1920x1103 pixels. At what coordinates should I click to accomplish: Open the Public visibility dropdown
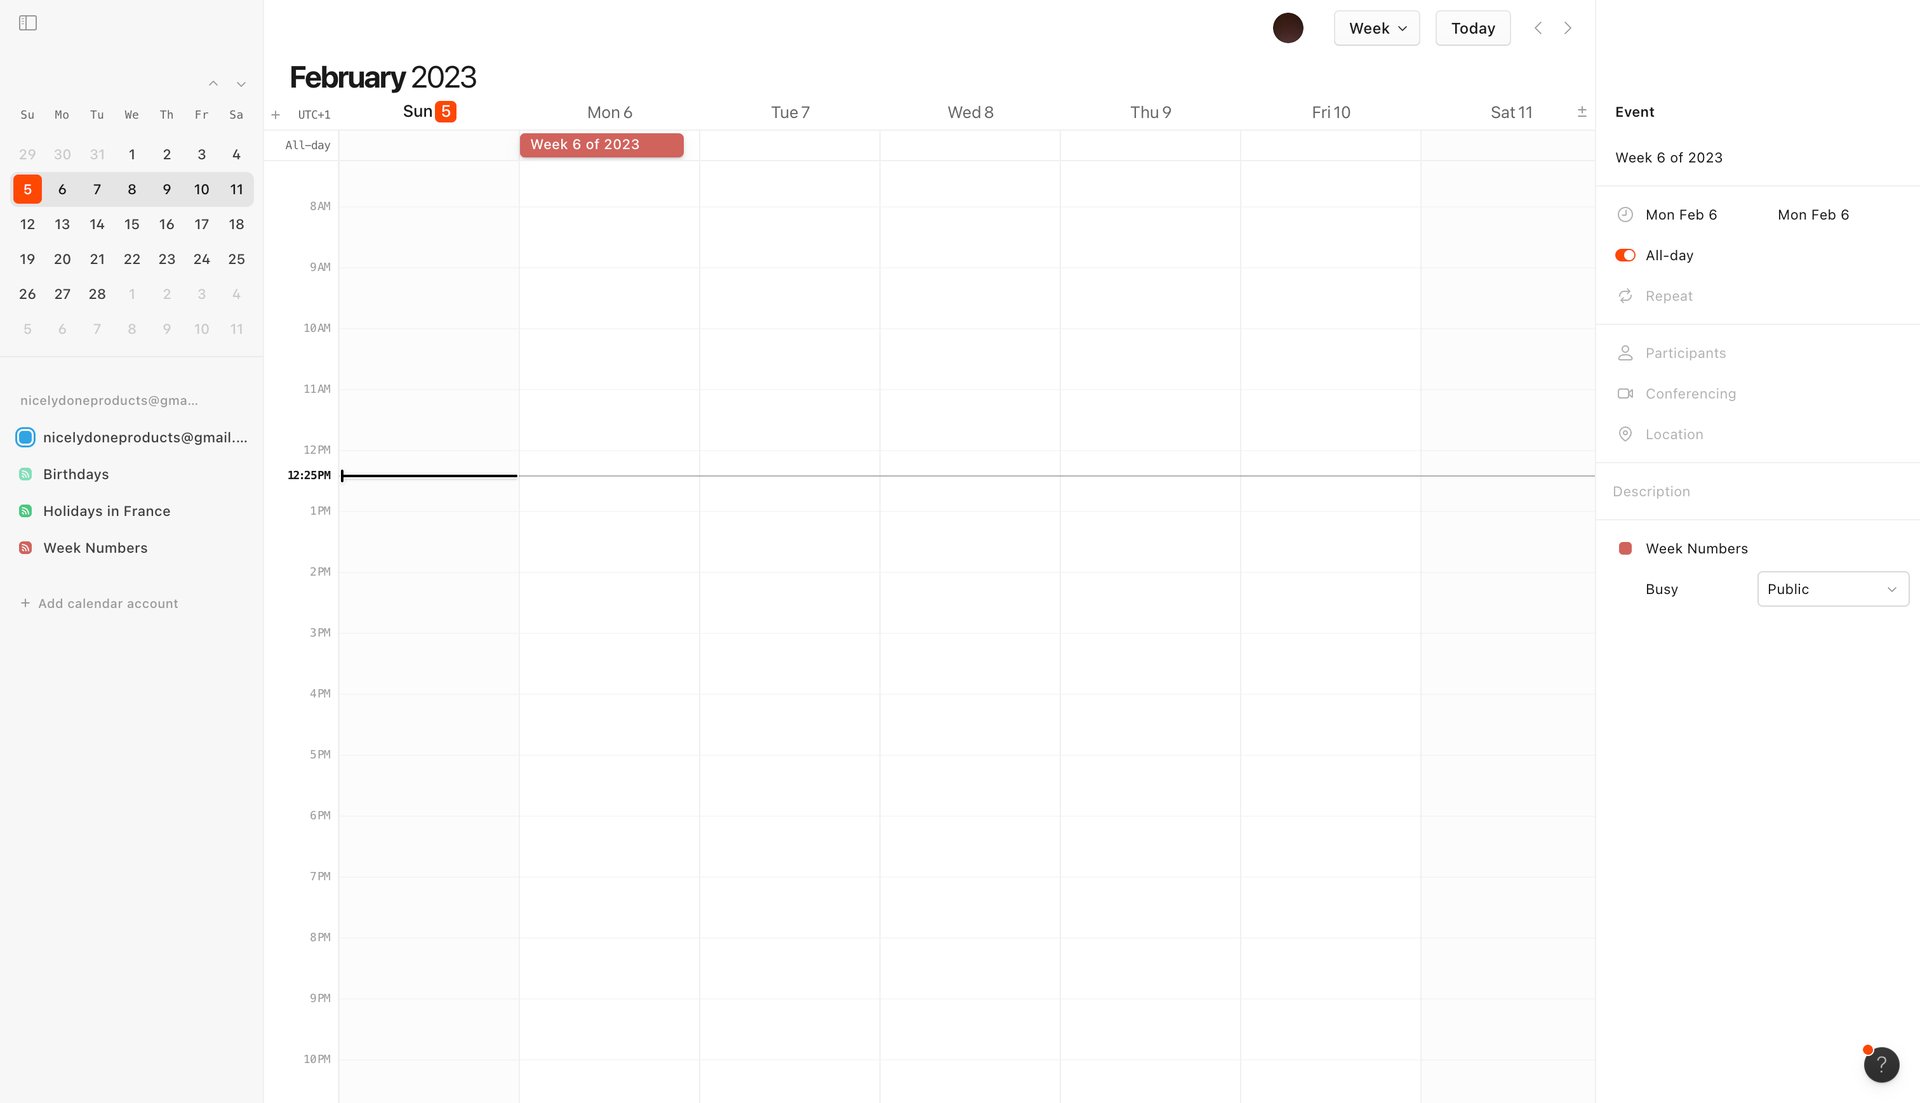tap(1832, 589)
